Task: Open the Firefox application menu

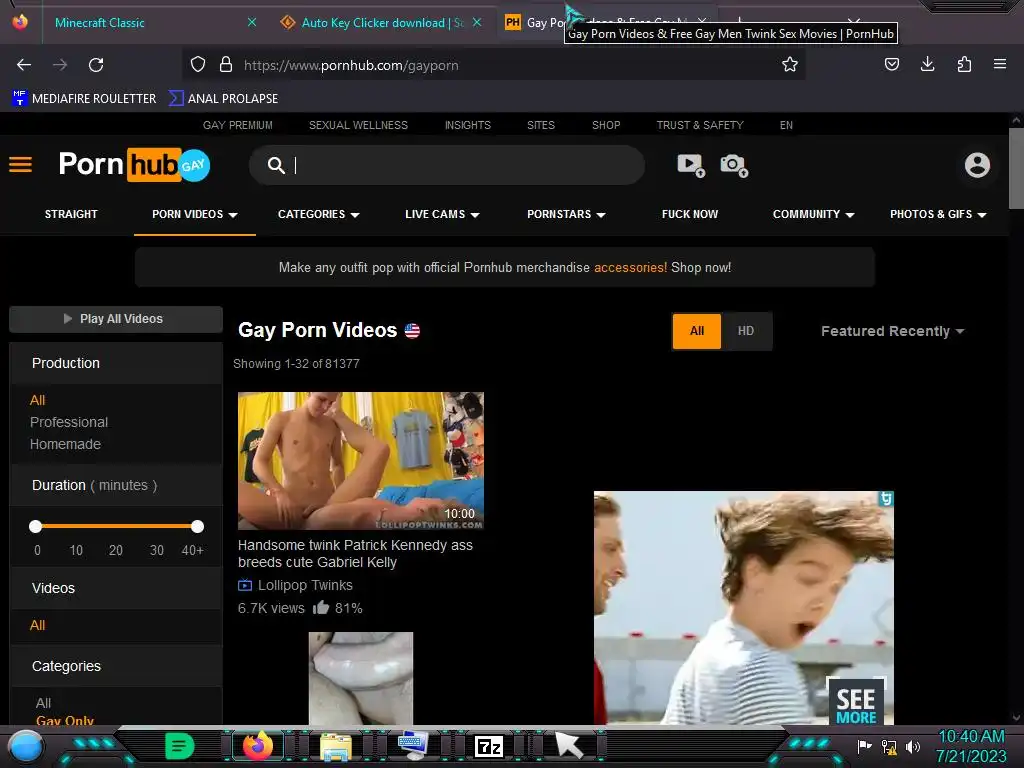Action: pyautogui.click(x=1000, y=64)
